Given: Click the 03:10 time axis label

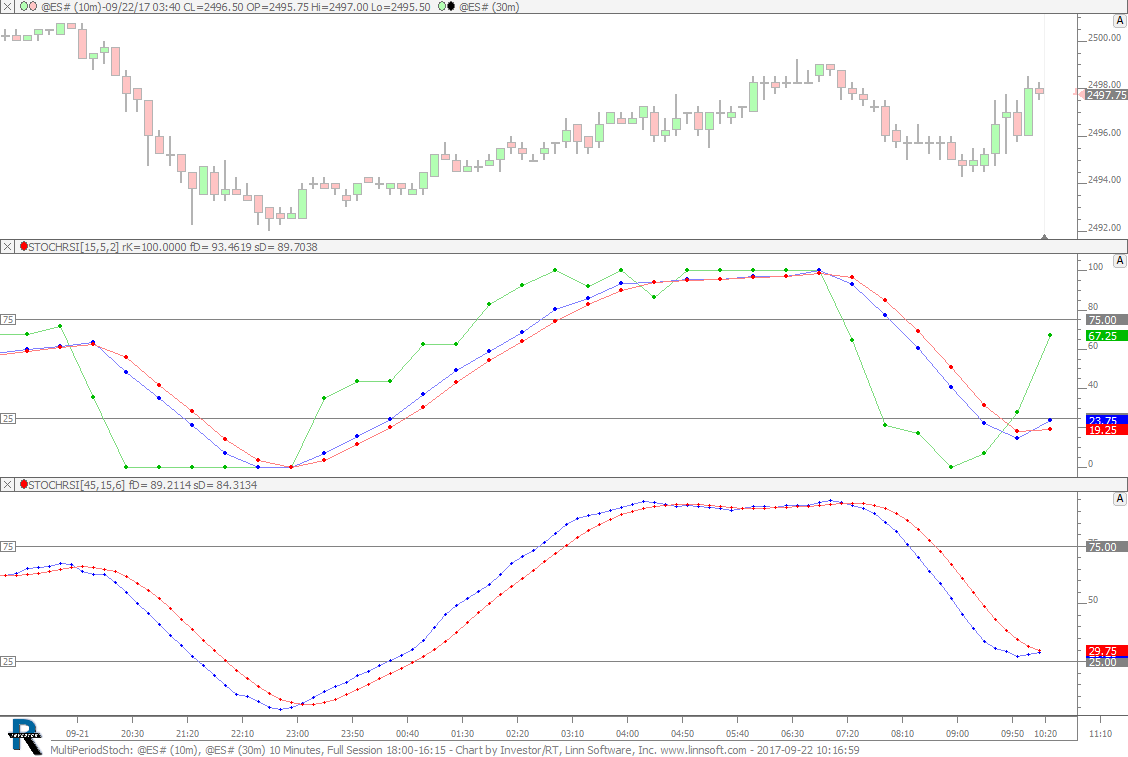Looking at the screenshot, I should [x=573, y=733].
